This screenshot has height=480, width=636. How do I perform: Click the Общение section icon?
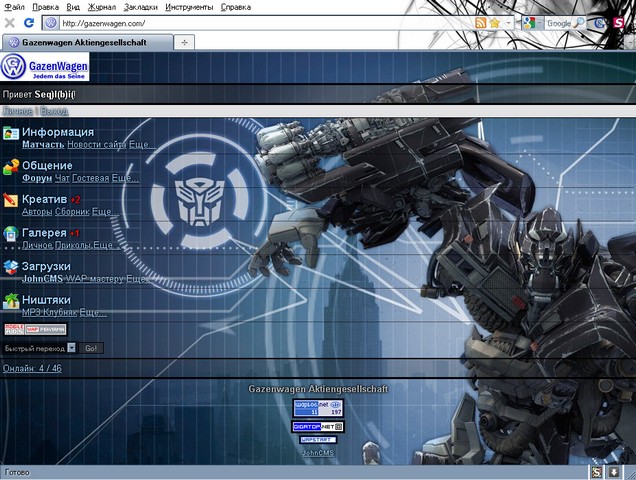click(x=11, y=167)
